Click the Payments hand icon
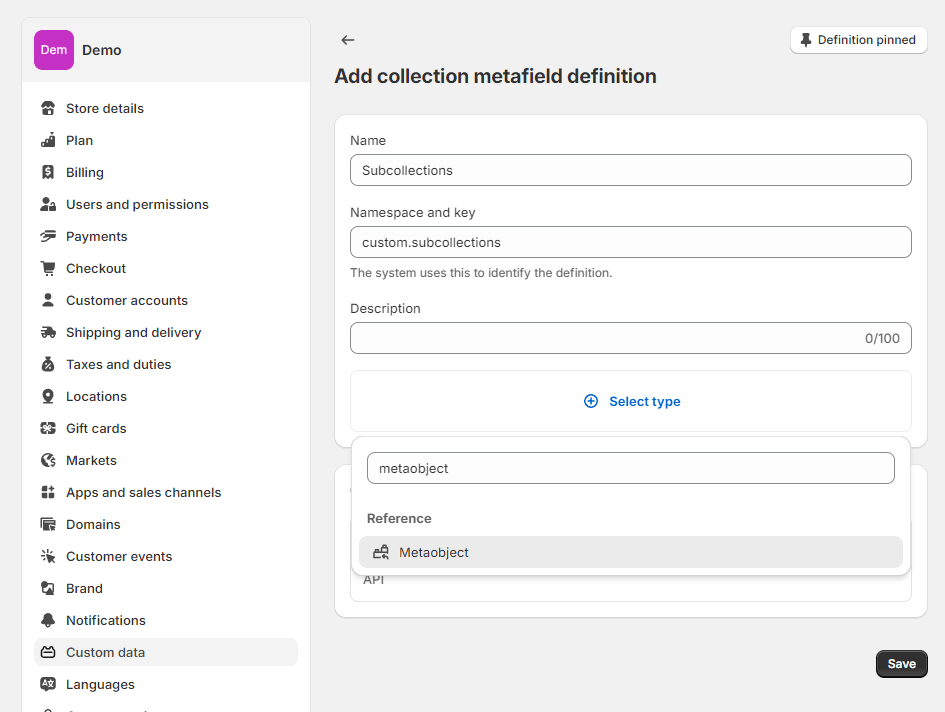This screenshot has width=945, height=712. click(x=48, y=236)
